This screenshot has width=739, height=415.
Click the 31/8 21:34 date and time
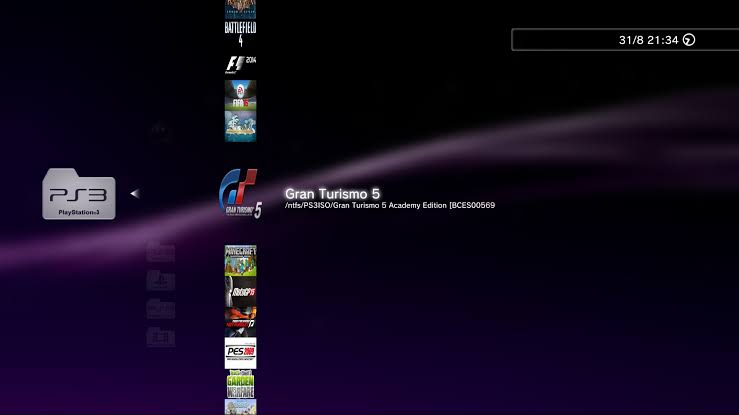tap(649, 40)
